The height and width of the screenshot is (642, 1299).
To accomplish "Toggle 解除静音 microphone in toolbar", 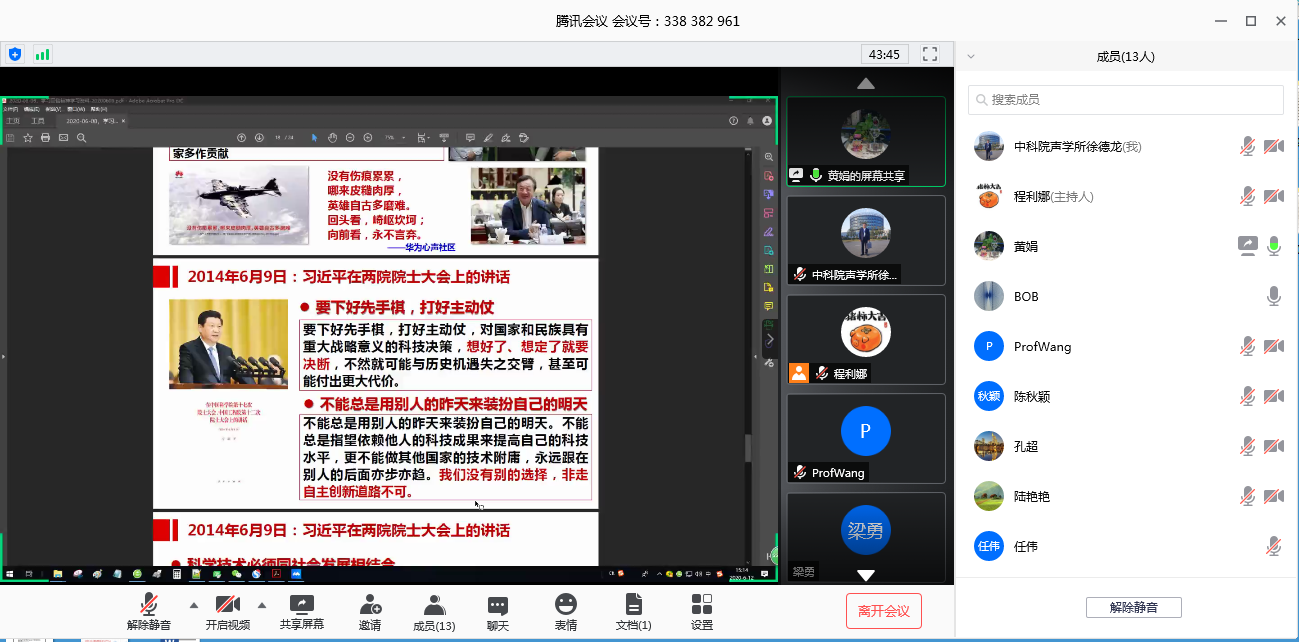I will click(x=149, y=605).
